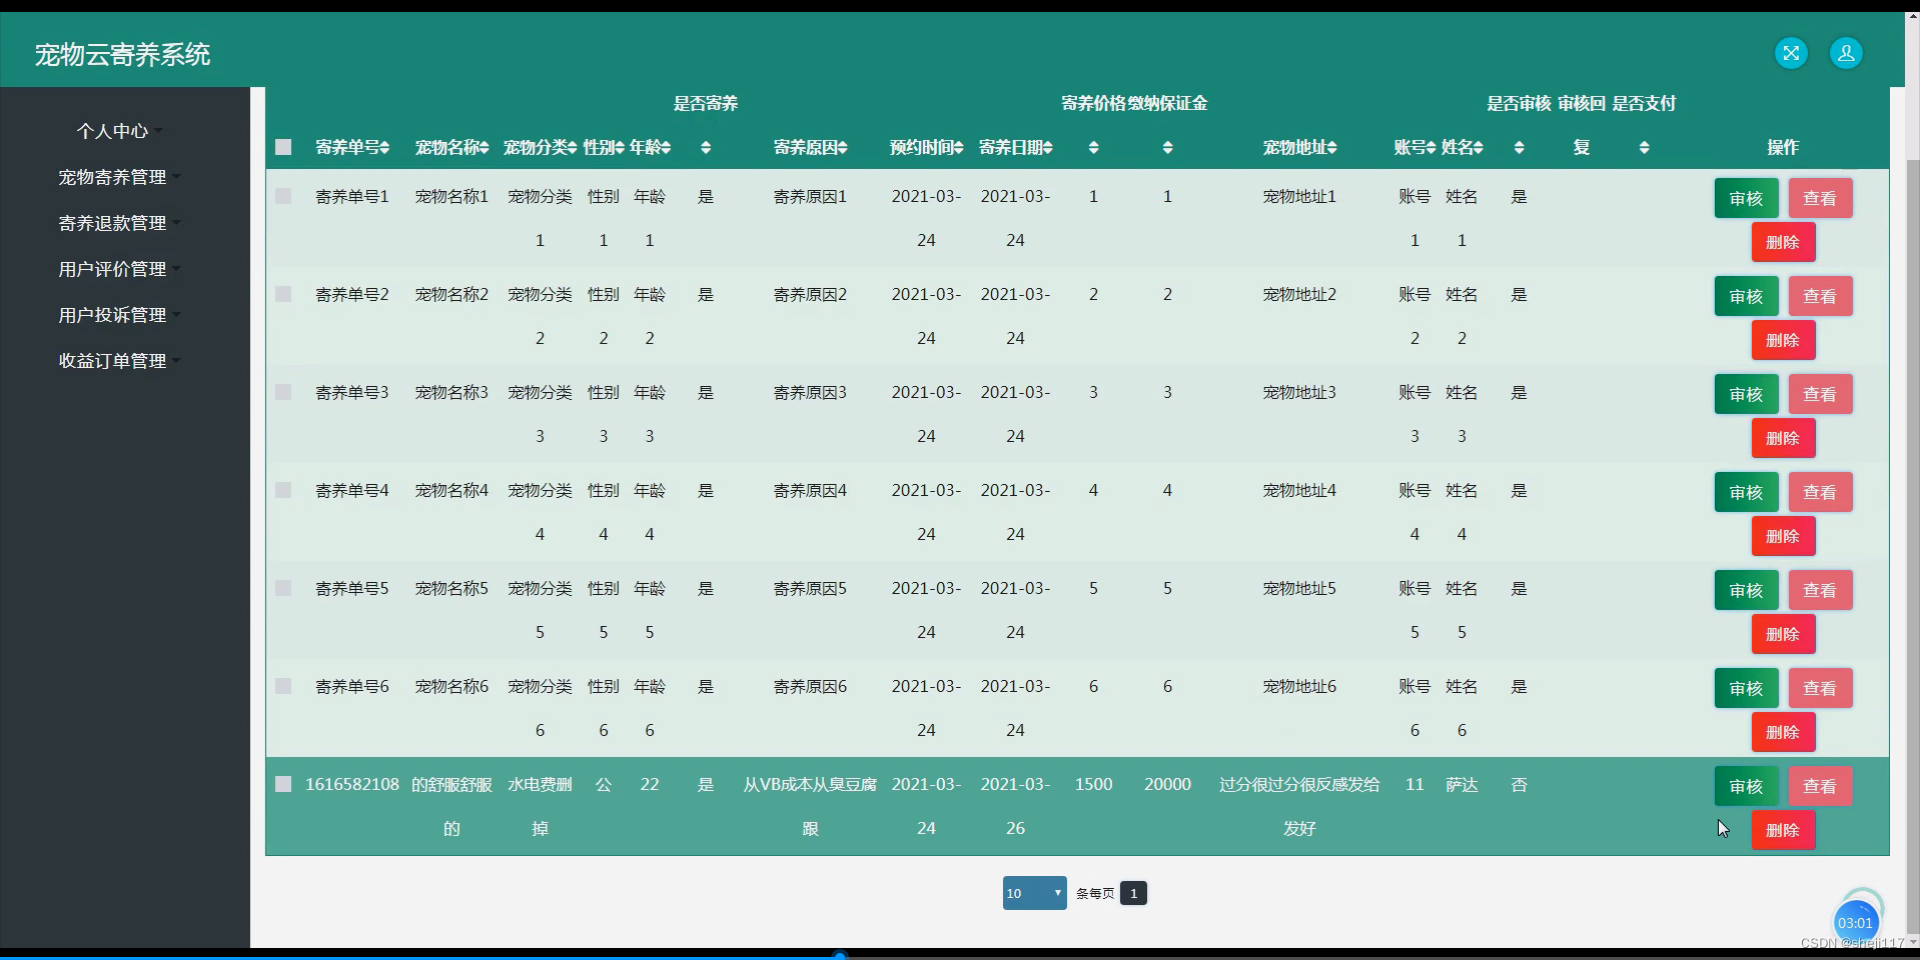The width and height of the screenshot is (1920, 960).
Task: Sort by 宠物名称 column arrows
Action: click(484, 148)
